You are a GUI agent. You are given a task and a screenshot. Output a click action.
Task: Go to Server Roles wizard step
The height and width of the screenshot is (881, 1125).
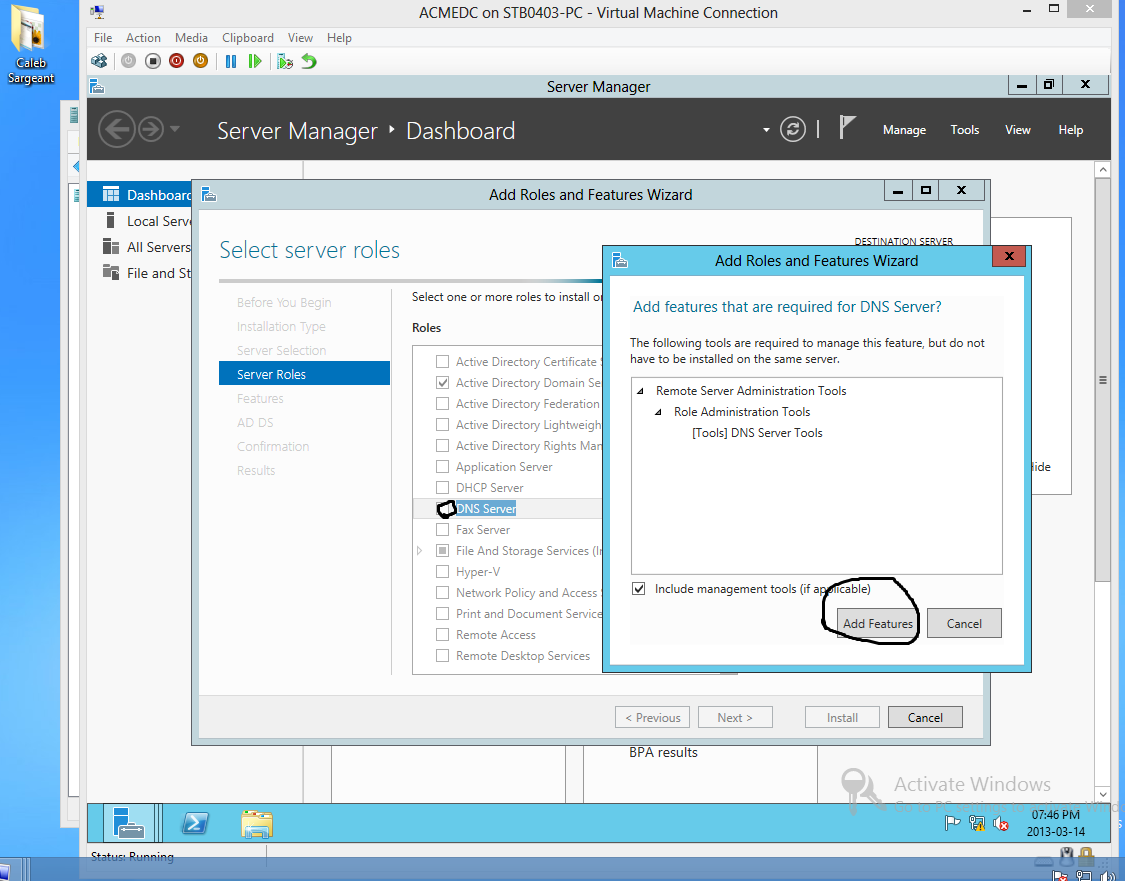tap(304, 374)
